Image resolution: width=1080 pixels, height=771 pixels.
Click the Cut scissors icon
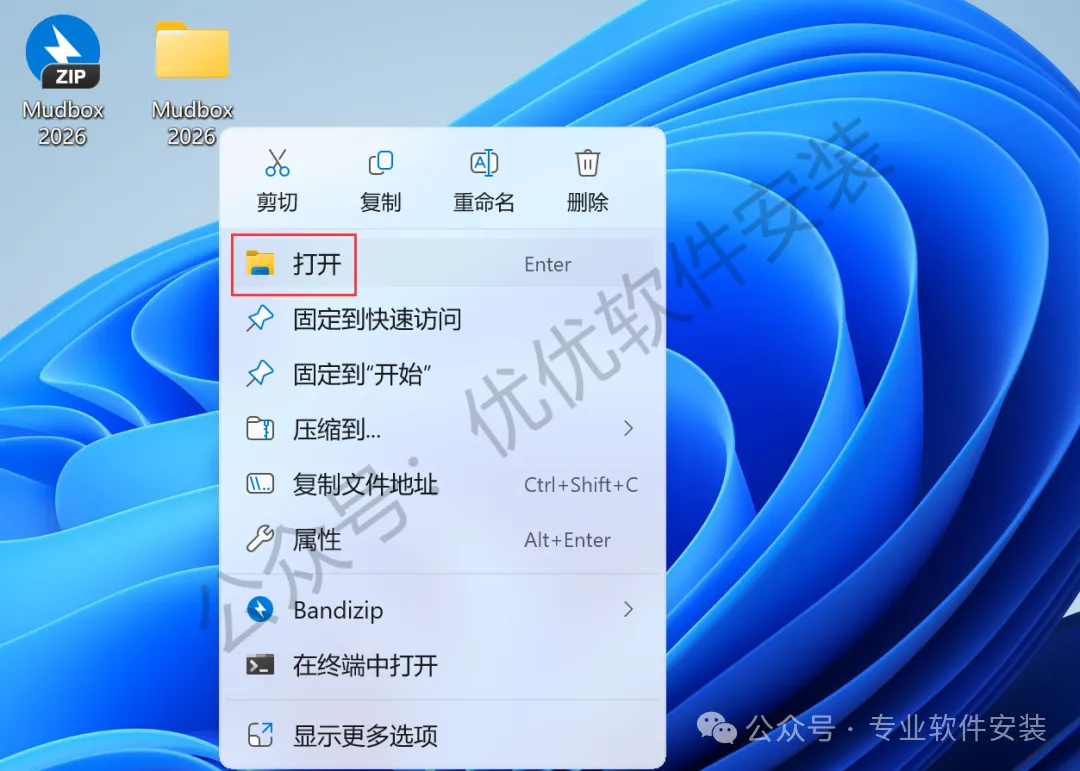[278, 163]
